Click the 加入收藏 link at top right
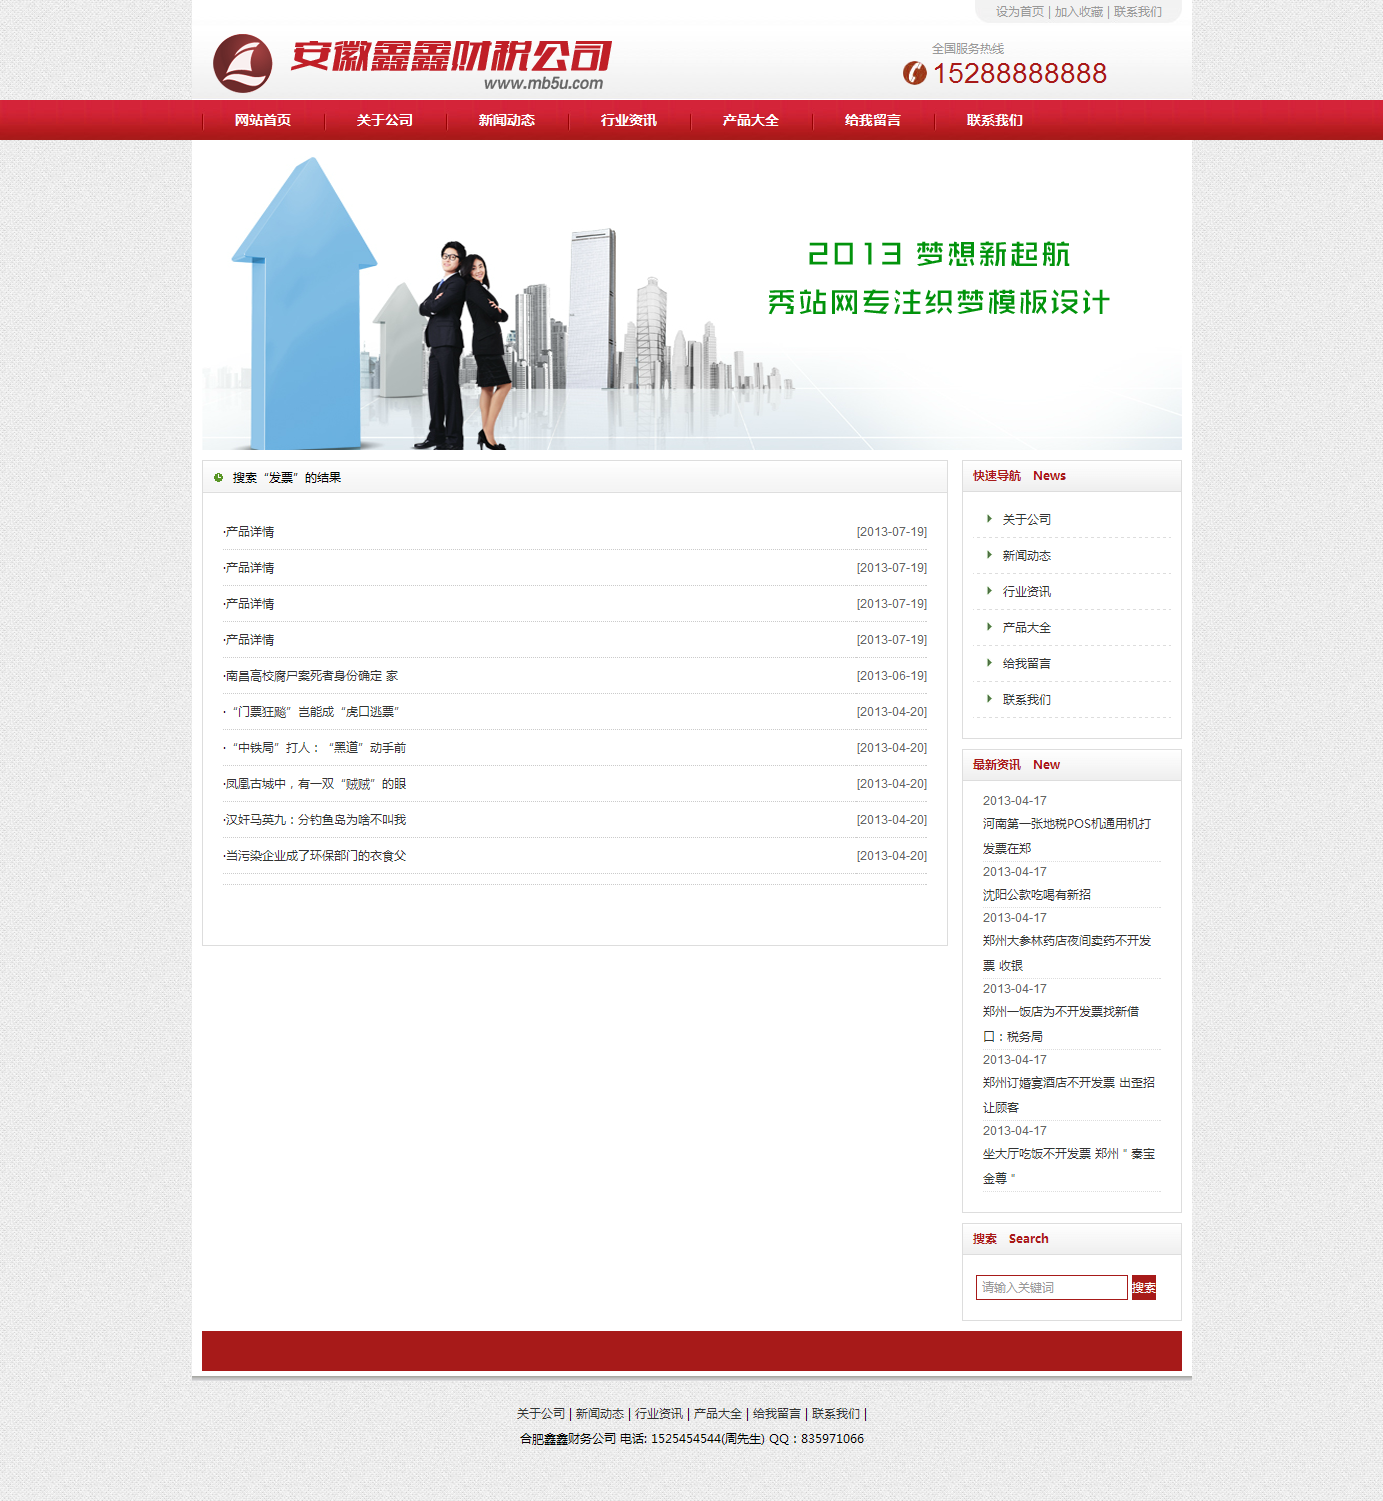1383x1501 pixels. tap(1078, 12)
